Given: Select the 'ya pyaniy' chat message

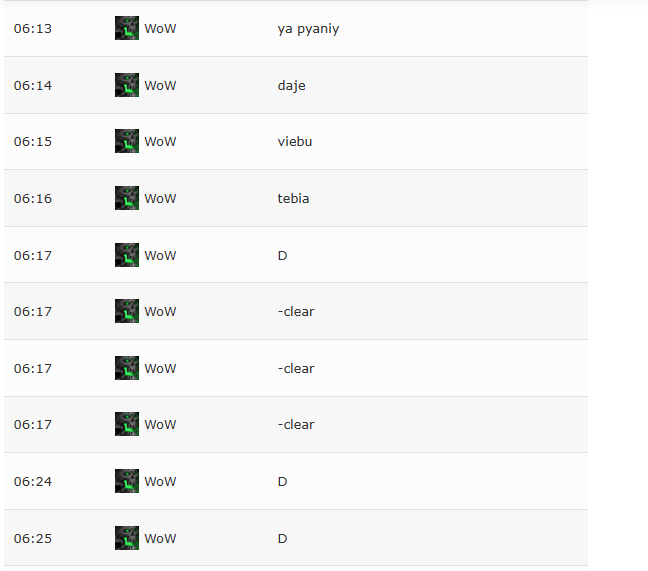Looking at the screenshot, I should tap(308, 29).
